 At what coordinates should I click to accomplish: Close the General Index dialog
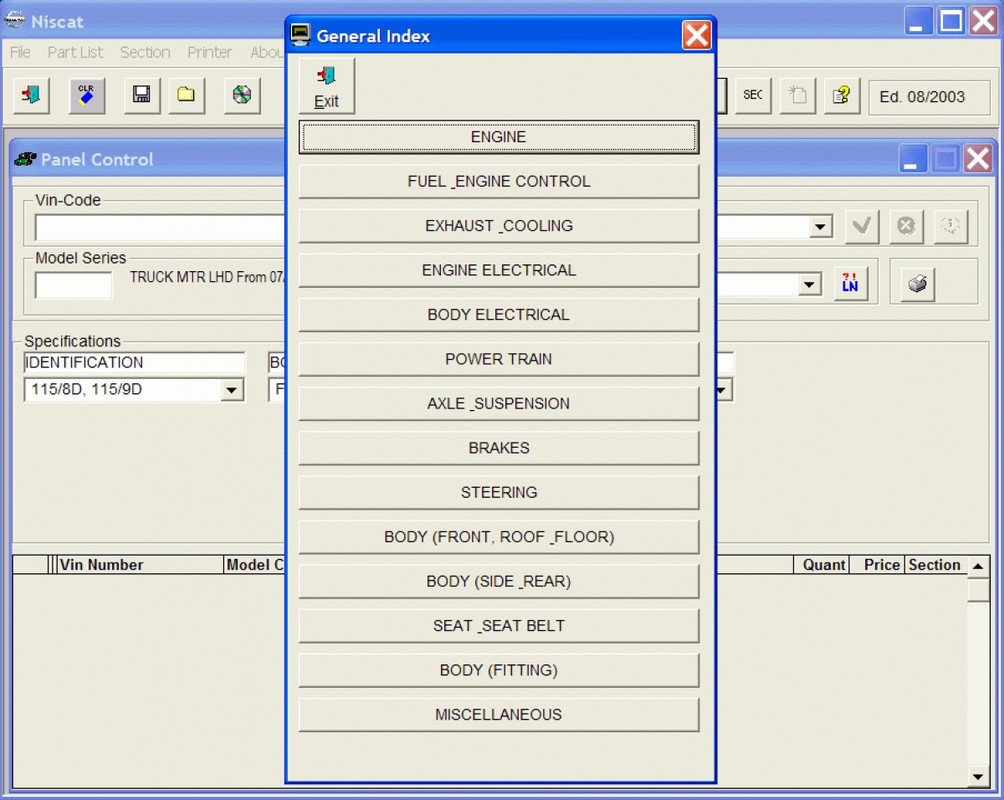coord(697,35)
